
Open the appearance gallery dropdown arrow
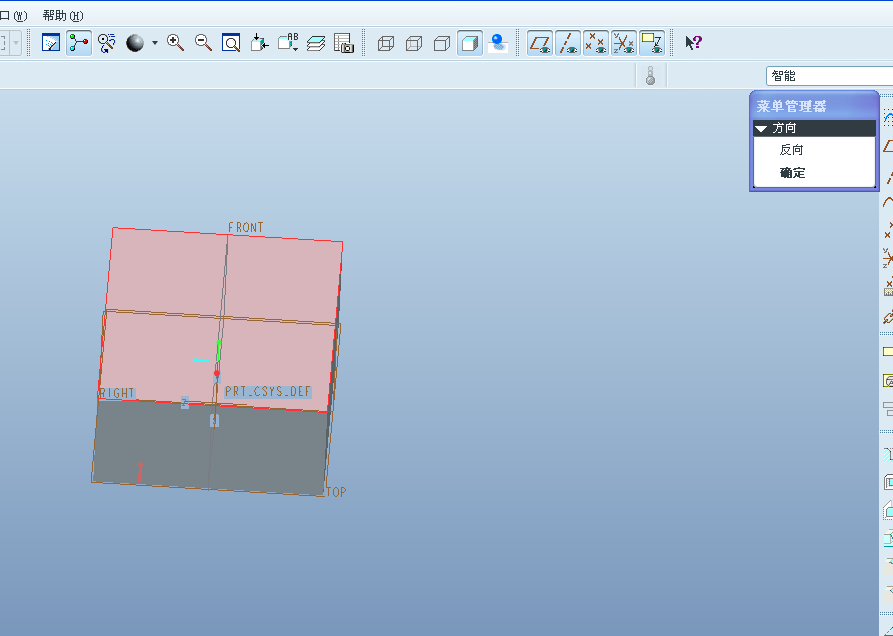pos(154,43)
